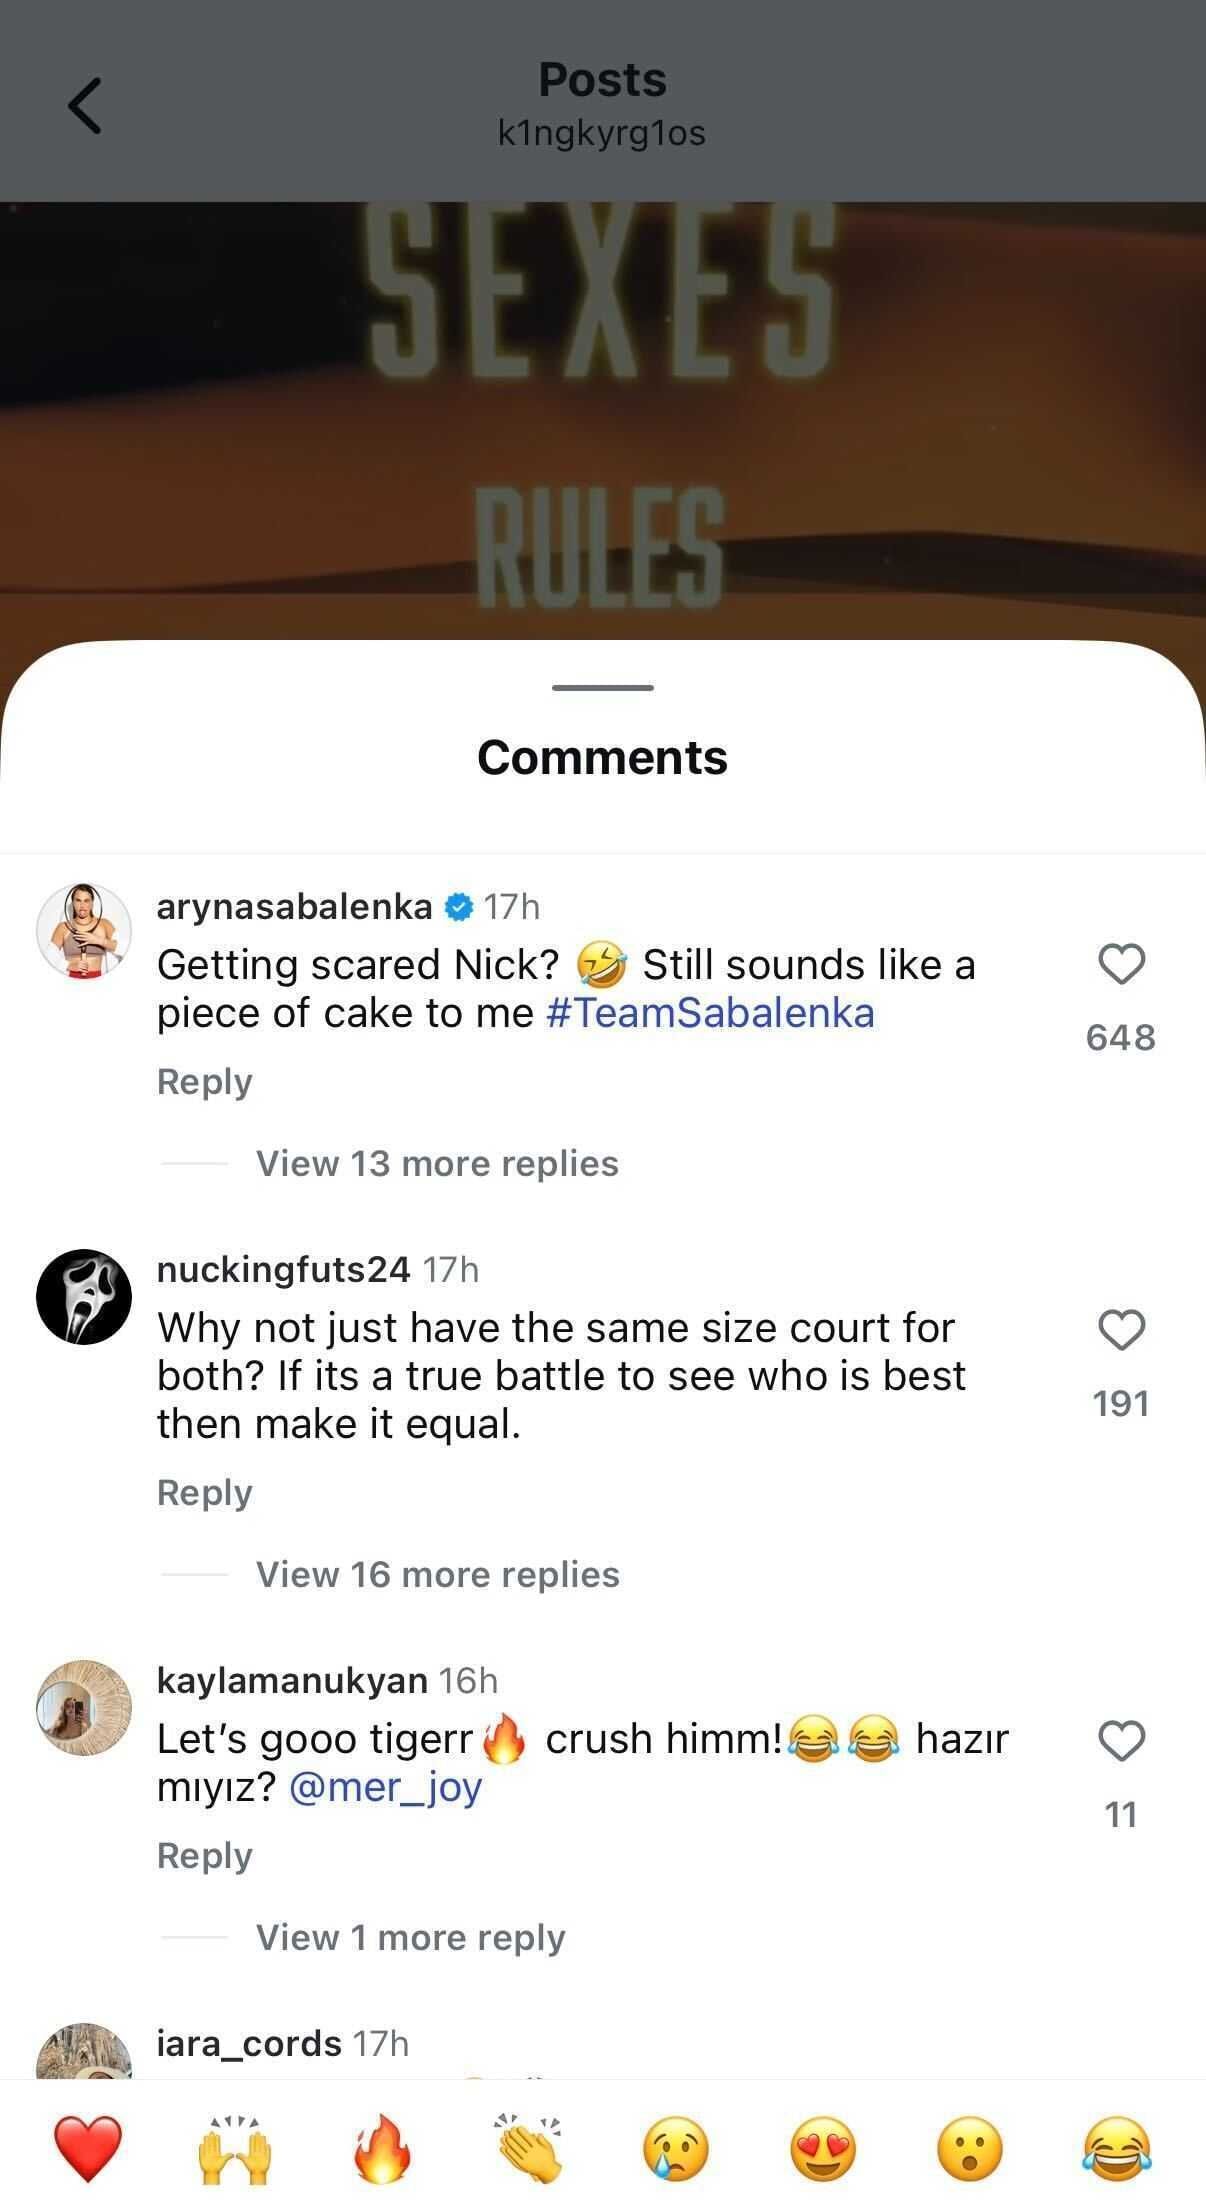The height and width of the screenshot is (2205, 1206).
Task: Reply to nuckingfuts24's comment
Action: click(x=205, y=1492)
